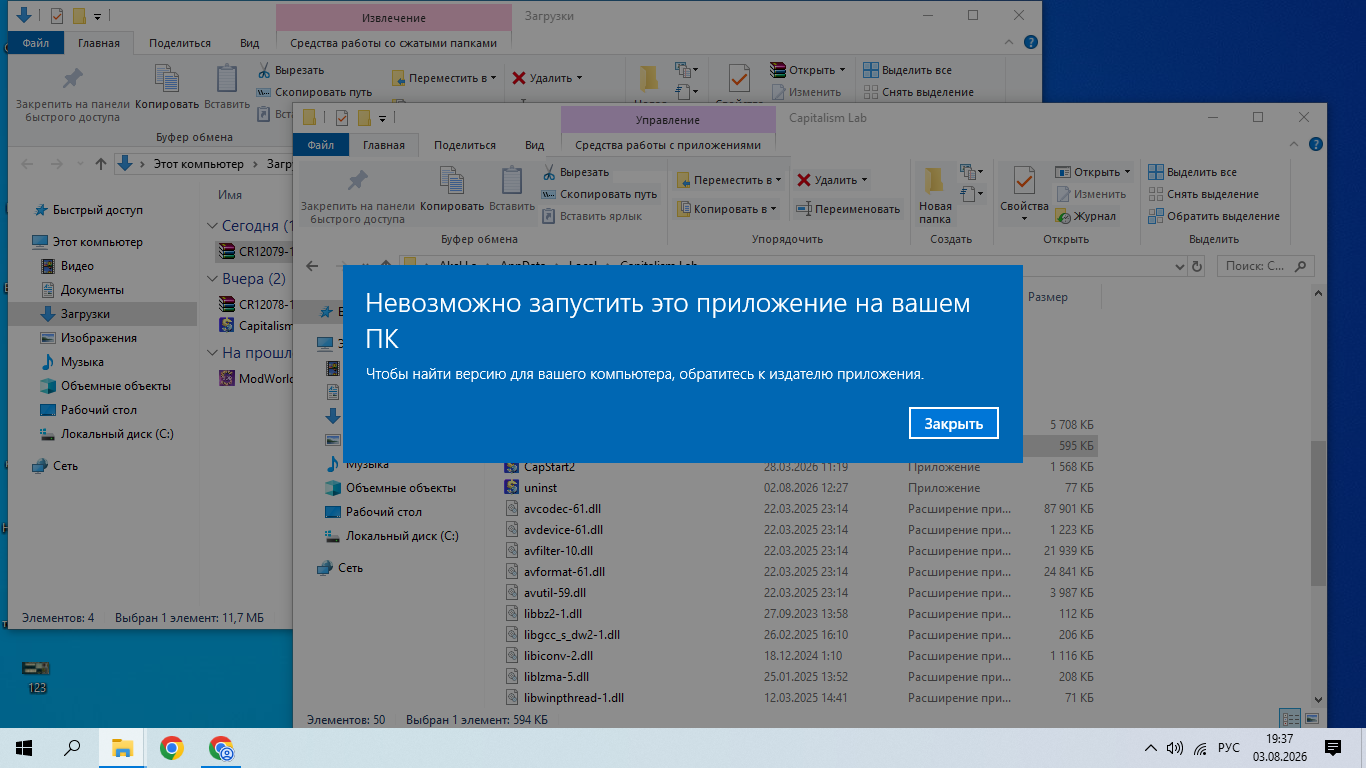Choose Скопировать путь in Capitalism Lab ribbon
This screenshot has height=768, width=1366.
599,194
